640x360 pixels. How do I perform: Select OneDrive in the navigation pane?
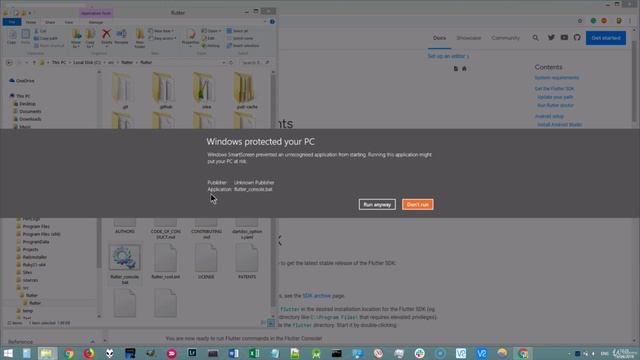point(22,81)
